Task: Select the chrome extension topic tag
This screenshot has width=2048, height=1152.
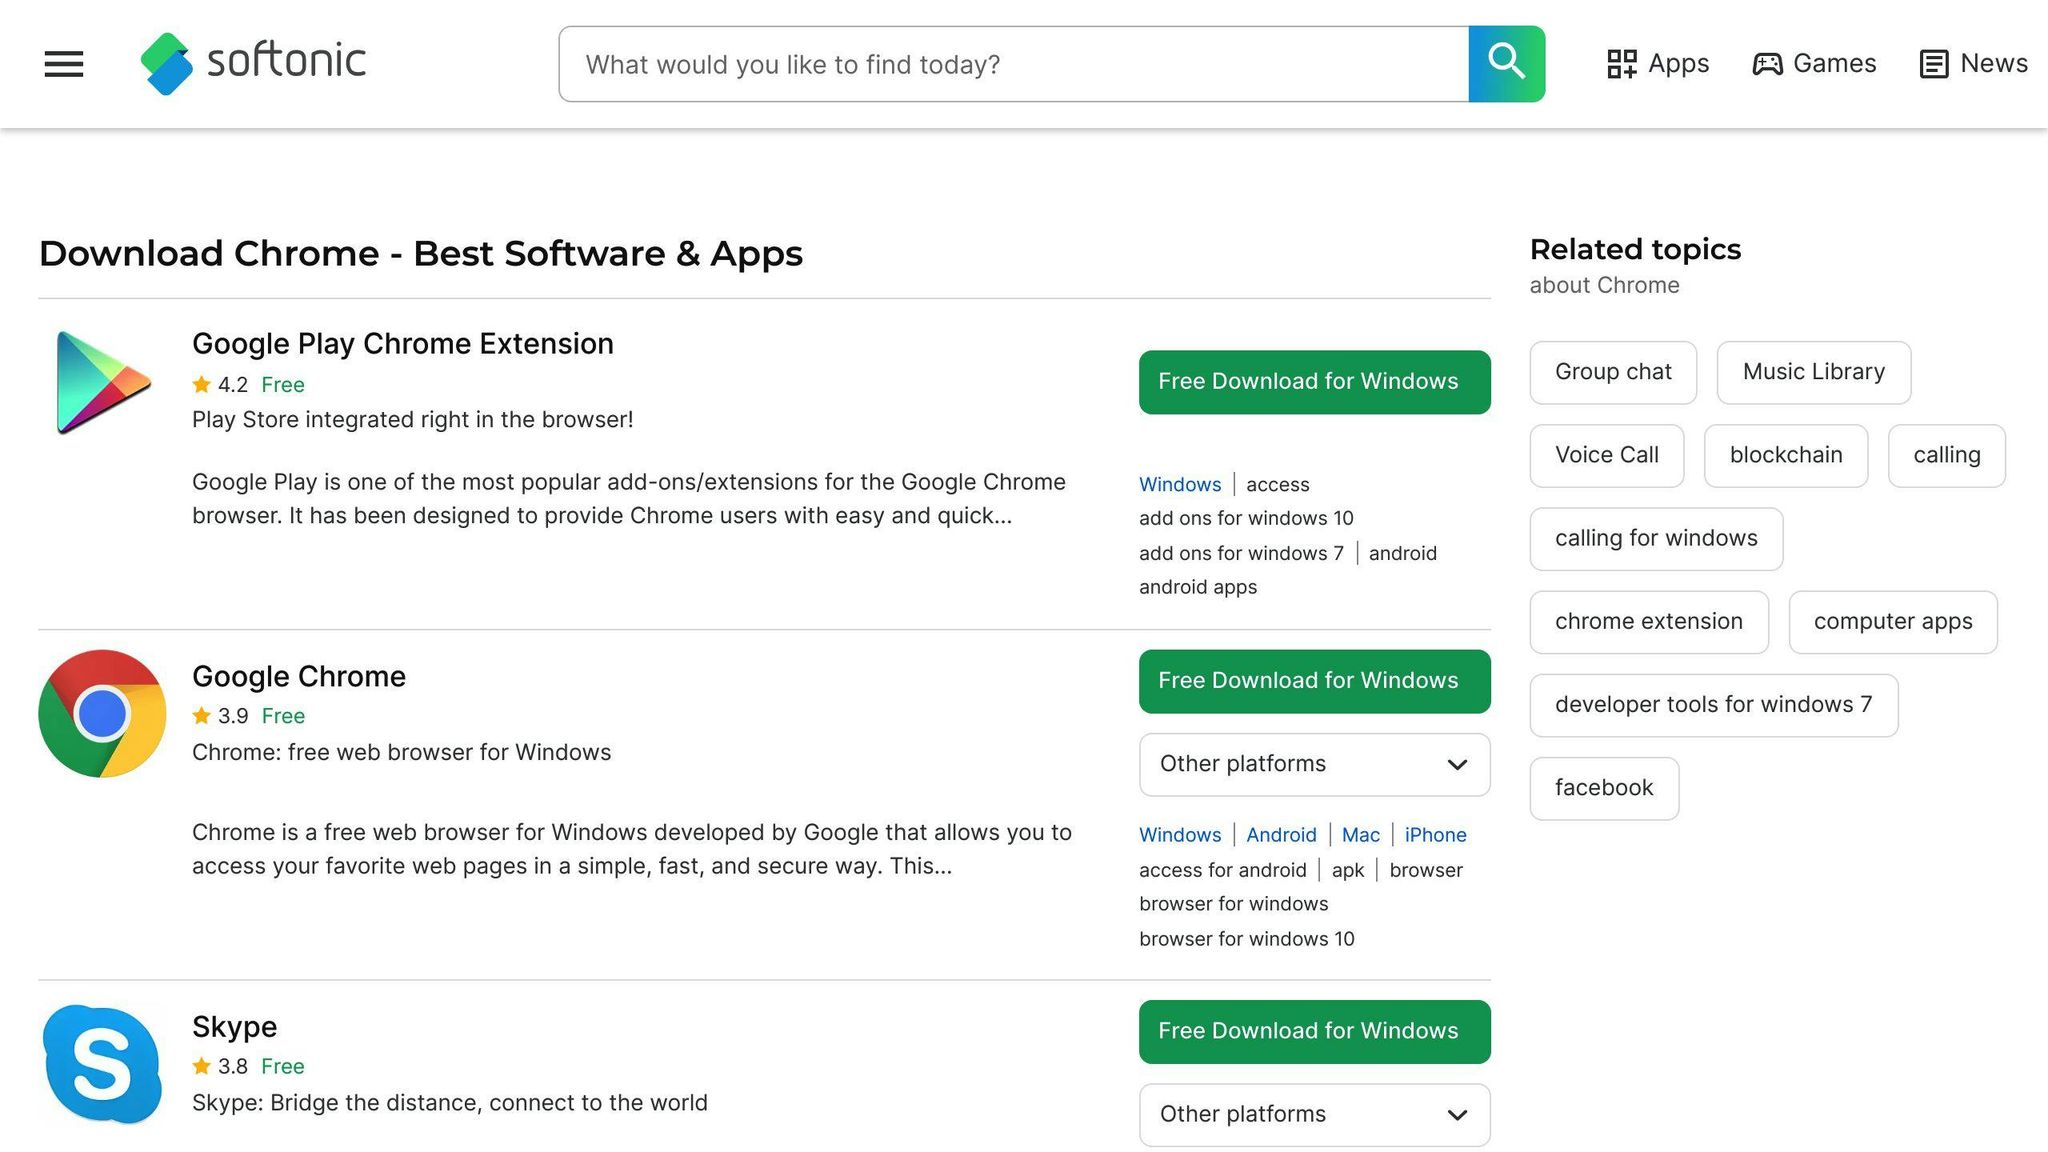Action: tap(1648, 622)
